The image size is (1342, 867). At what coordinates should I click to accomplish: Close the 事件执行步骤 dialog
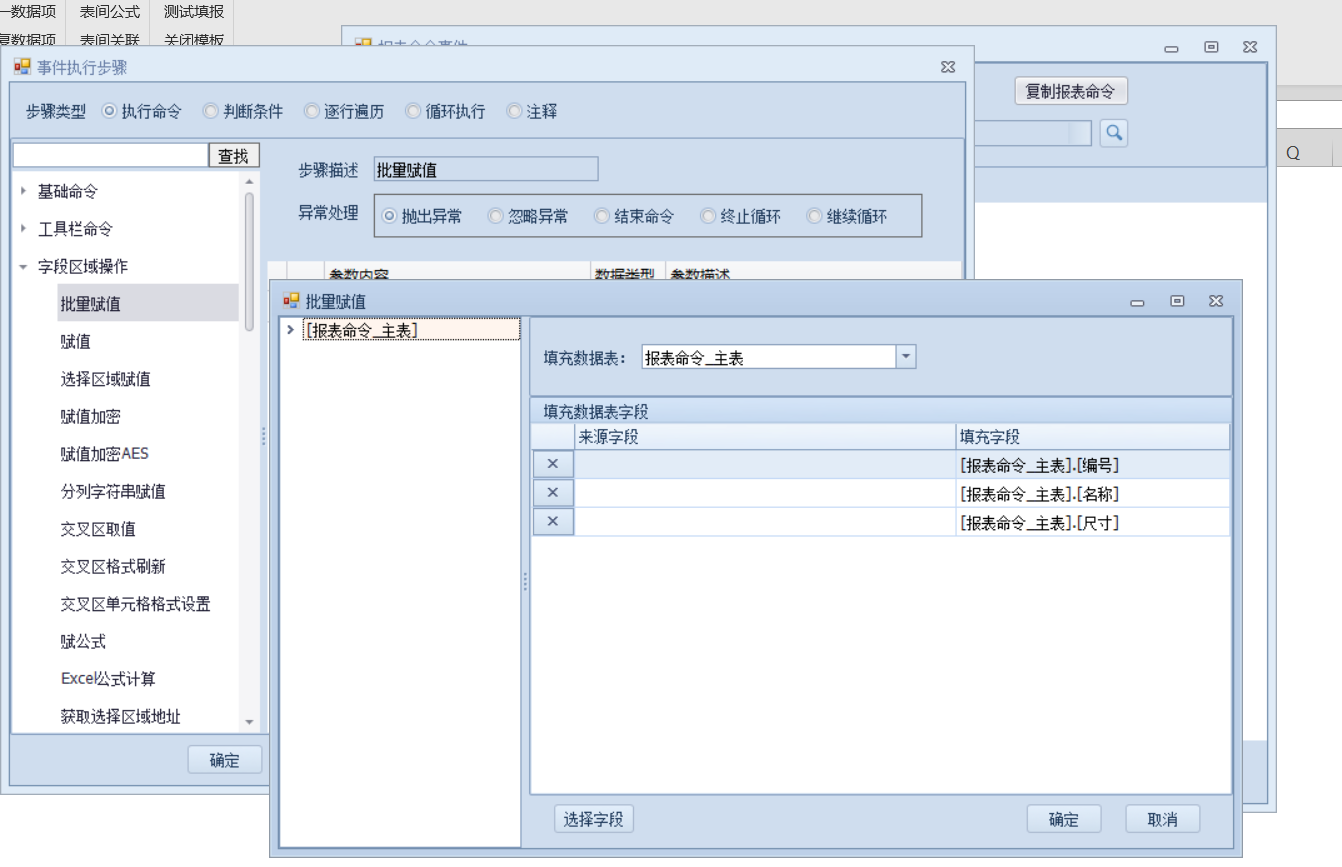pyautogui.click(x=947, y=67)
